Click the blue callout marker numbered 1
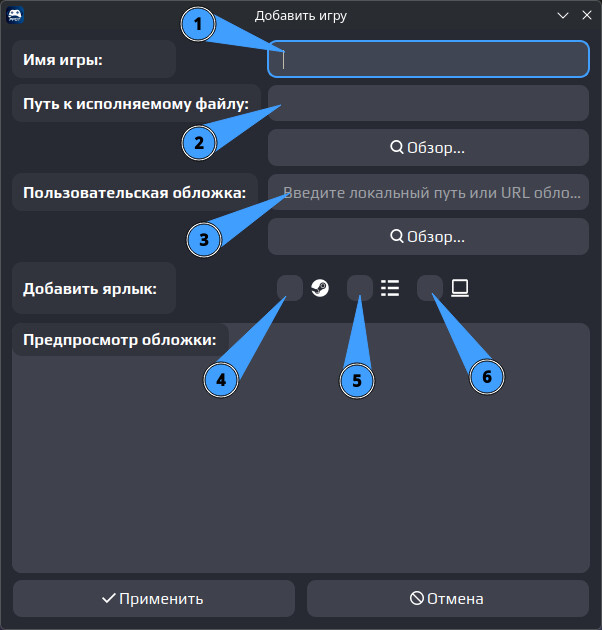 (198, 25)
